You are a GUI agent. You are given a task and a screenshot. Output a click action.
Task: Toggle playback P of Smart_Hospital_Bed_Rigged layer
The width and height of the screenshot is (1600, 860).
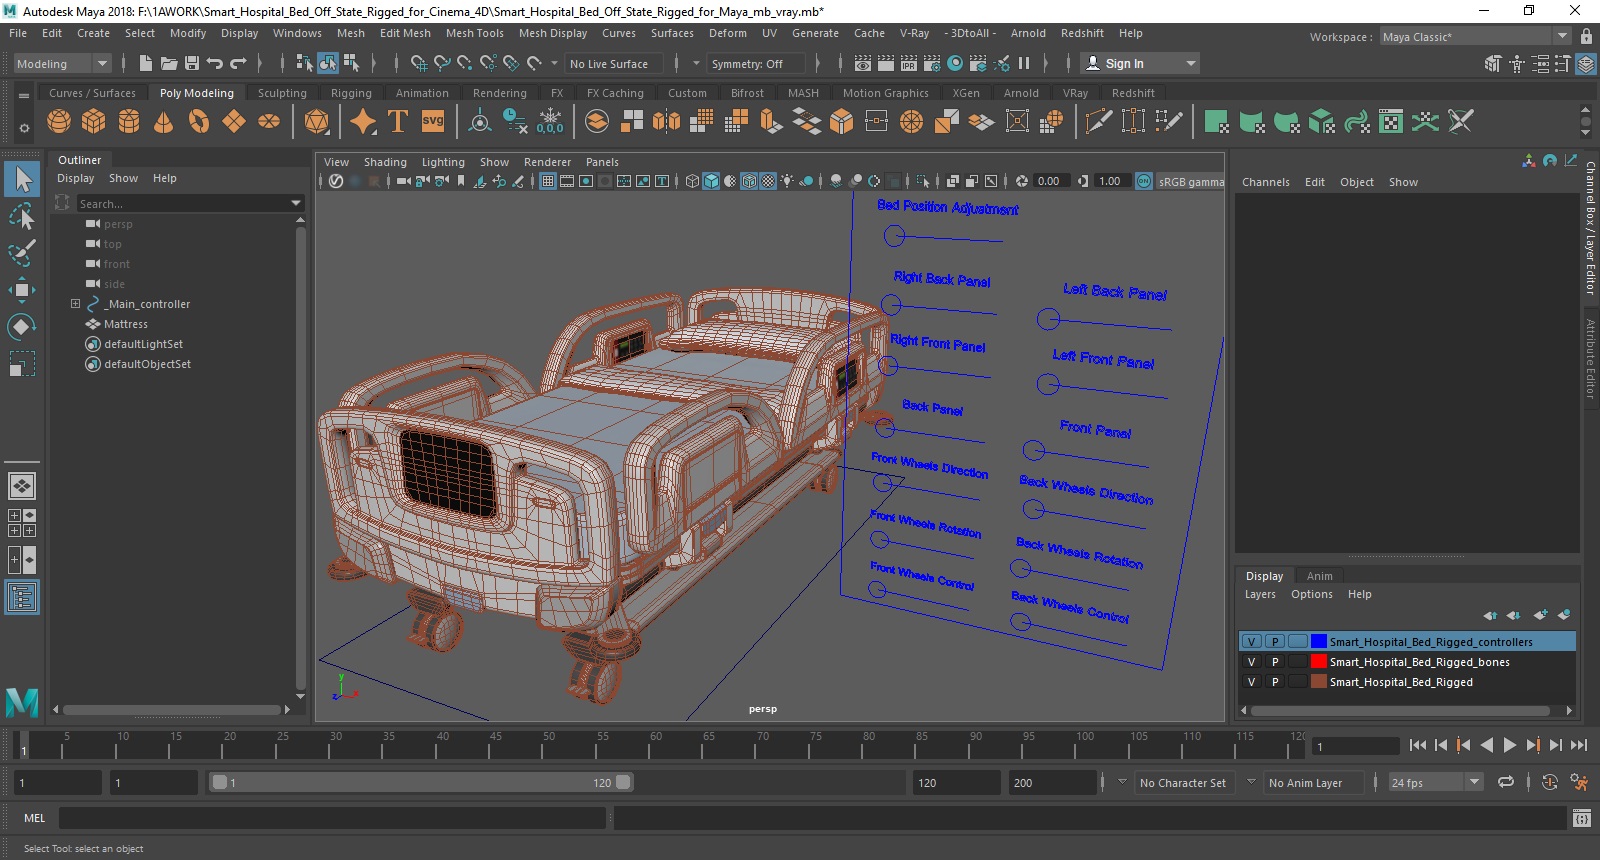pyautogui.click(x=1275, y=682)
